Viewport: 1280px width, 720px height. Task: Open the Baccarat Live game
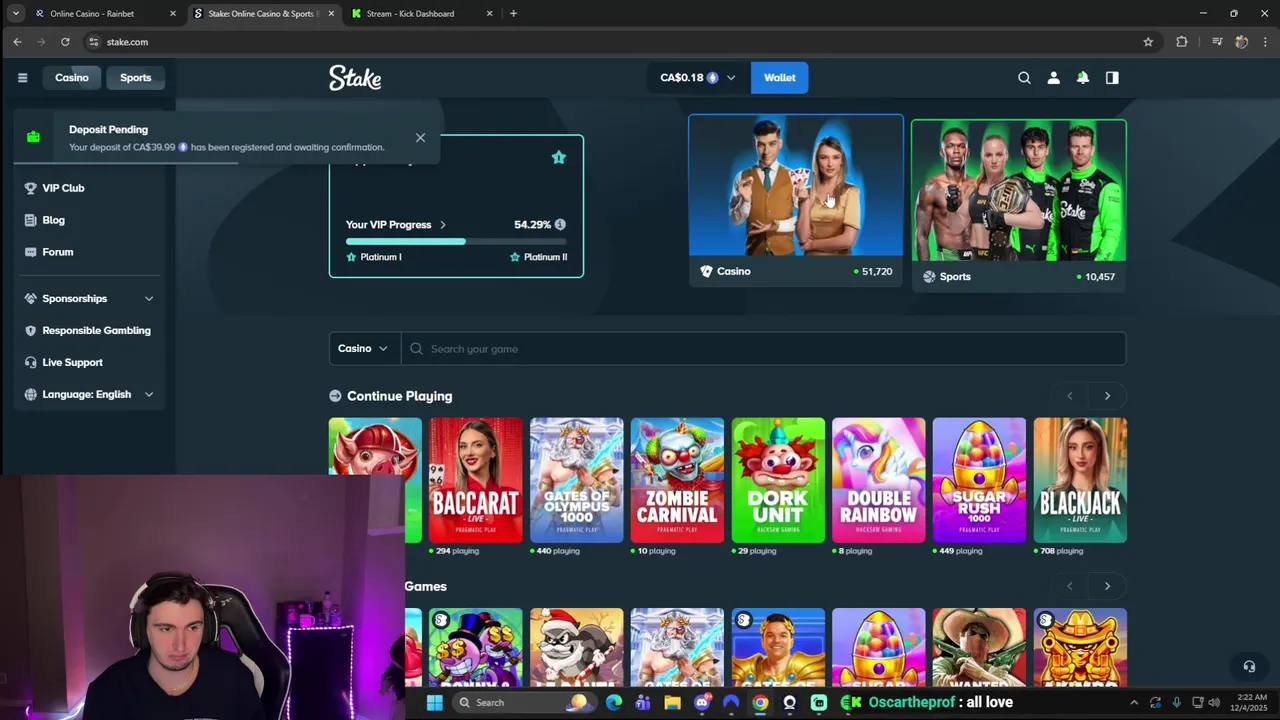pyautogui.click(x=476, y=480)
